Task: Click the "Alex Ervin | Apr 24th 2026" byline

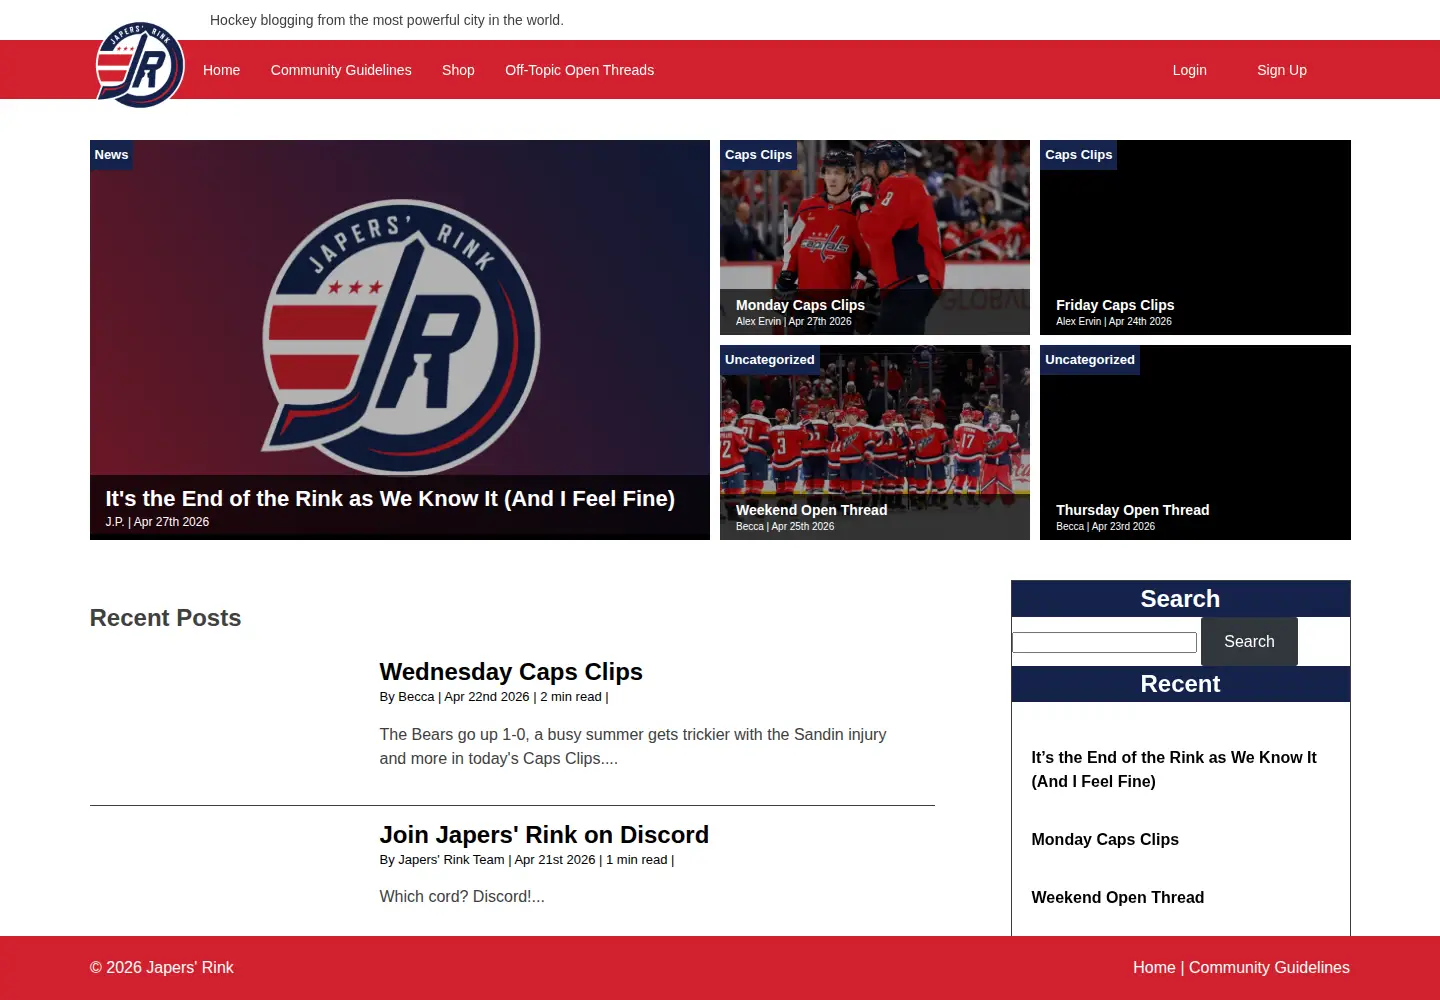Action: pos(1114,321)
